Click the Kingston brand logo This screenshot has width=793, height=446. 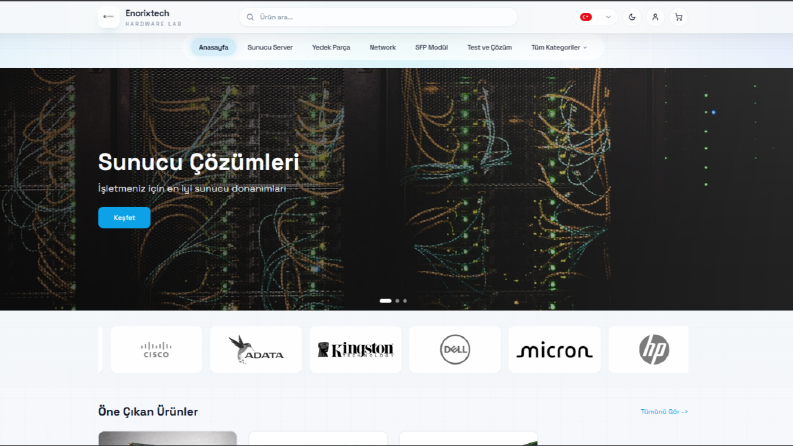coord(356,349)
